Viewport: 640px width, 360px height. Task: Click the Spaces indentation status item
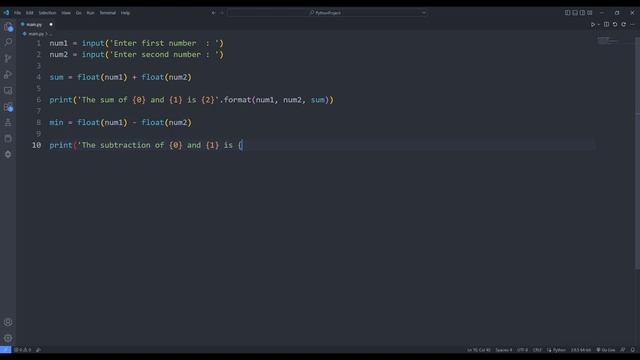pos(504,350)
